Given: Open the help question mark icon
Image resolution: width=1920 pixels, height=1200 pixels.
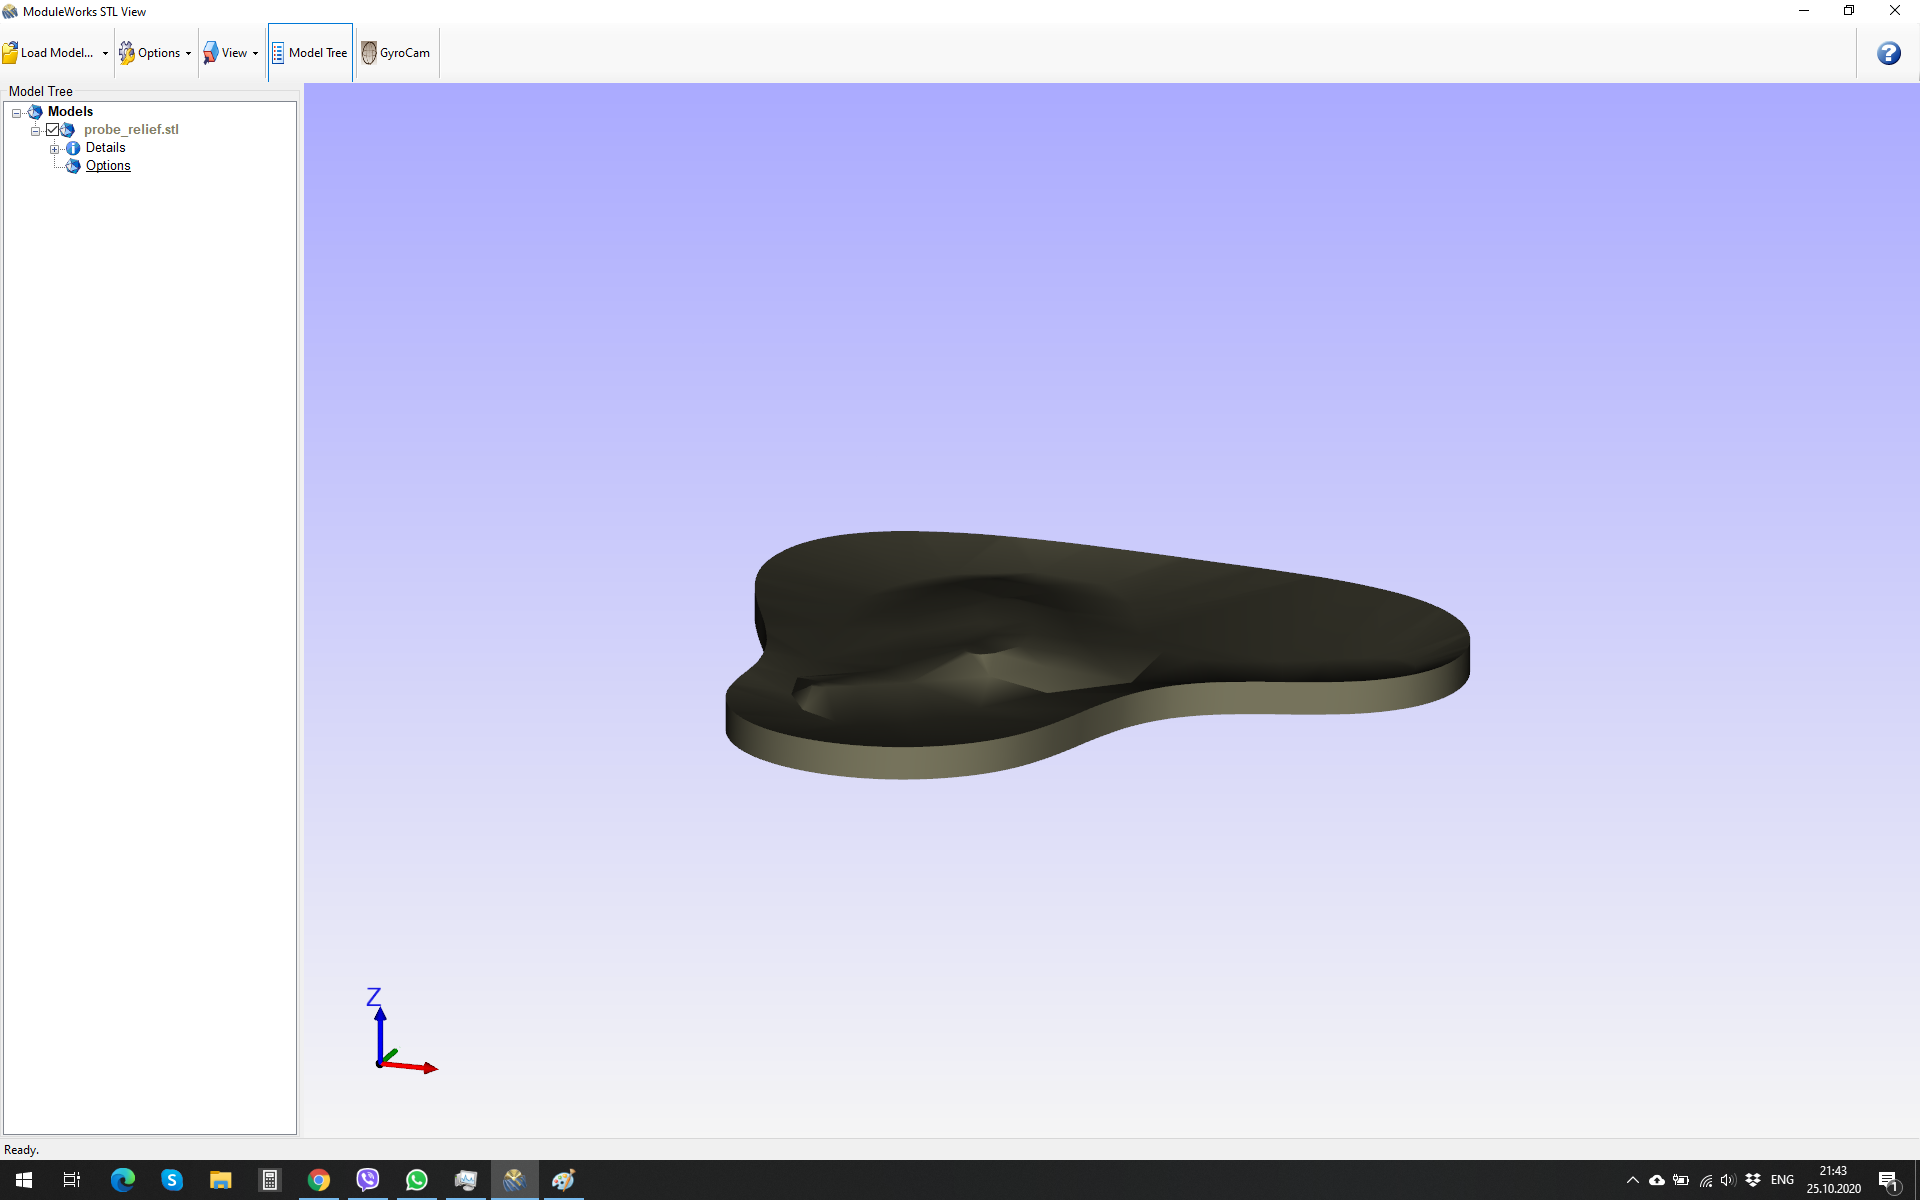Looking at the screenshot, I should tap(1888, 53).
